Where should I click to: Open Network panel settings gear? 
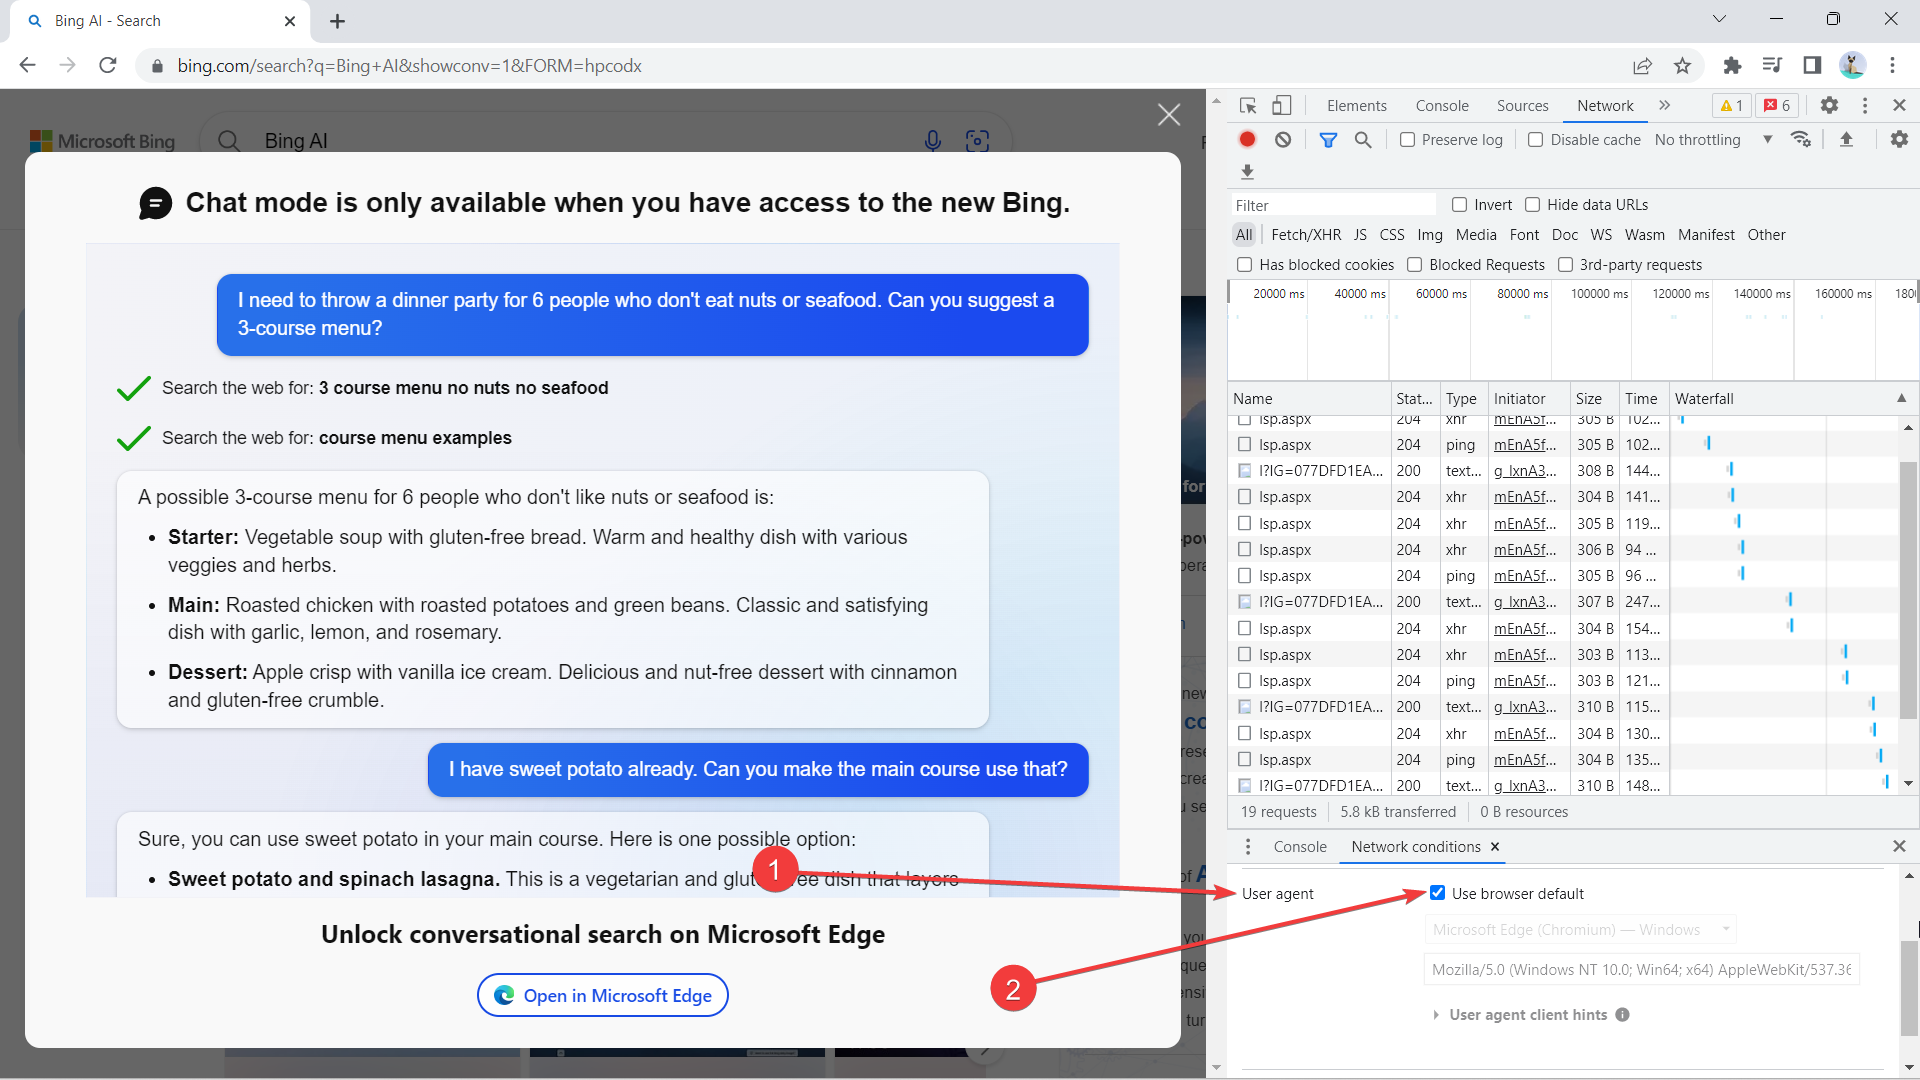tap(1899, 140)
